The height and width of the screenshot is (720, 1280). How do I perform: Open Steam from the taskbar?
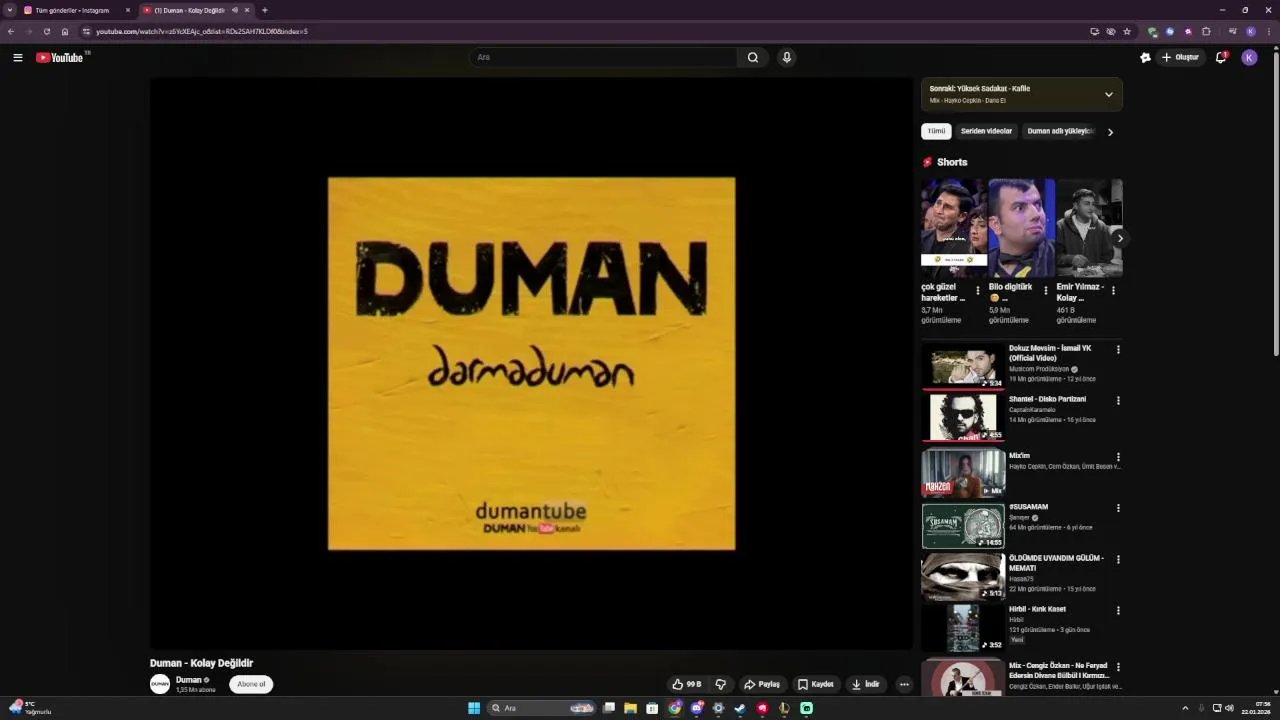(x=740, y=708)
